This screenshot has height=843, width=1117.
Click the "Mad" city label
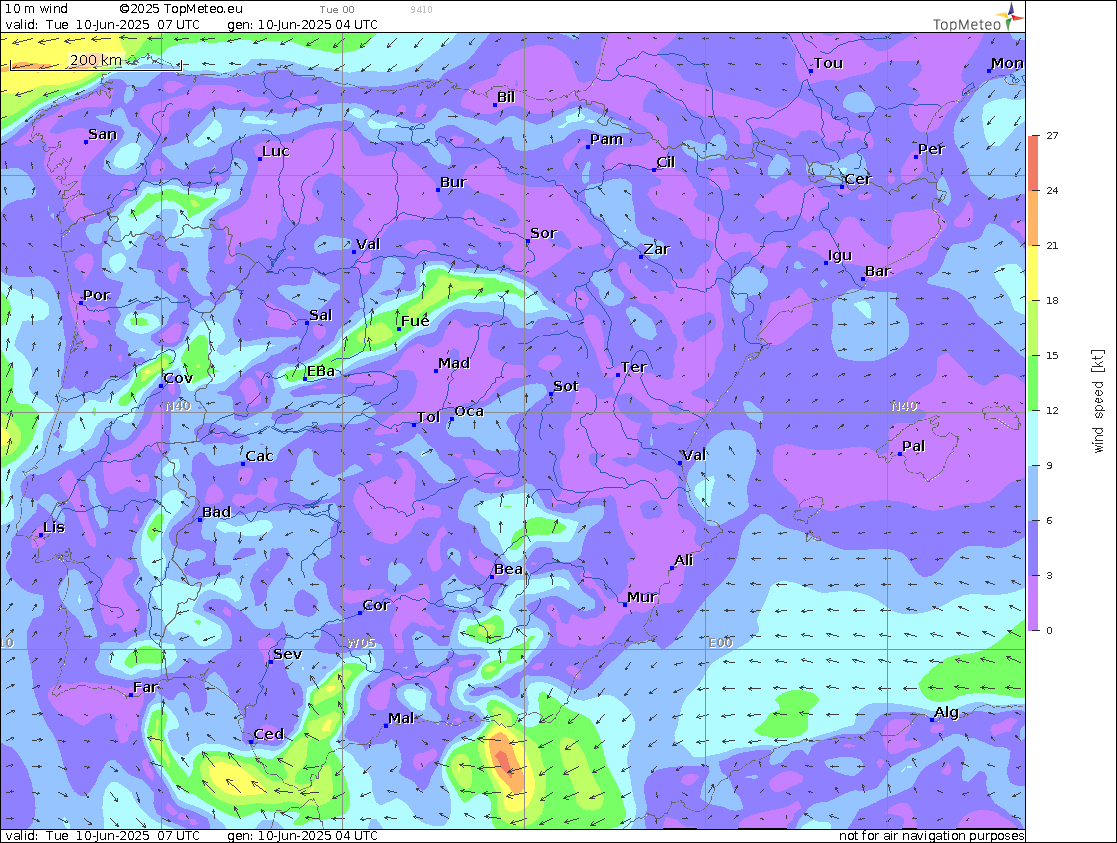click(x=454, y=363)
